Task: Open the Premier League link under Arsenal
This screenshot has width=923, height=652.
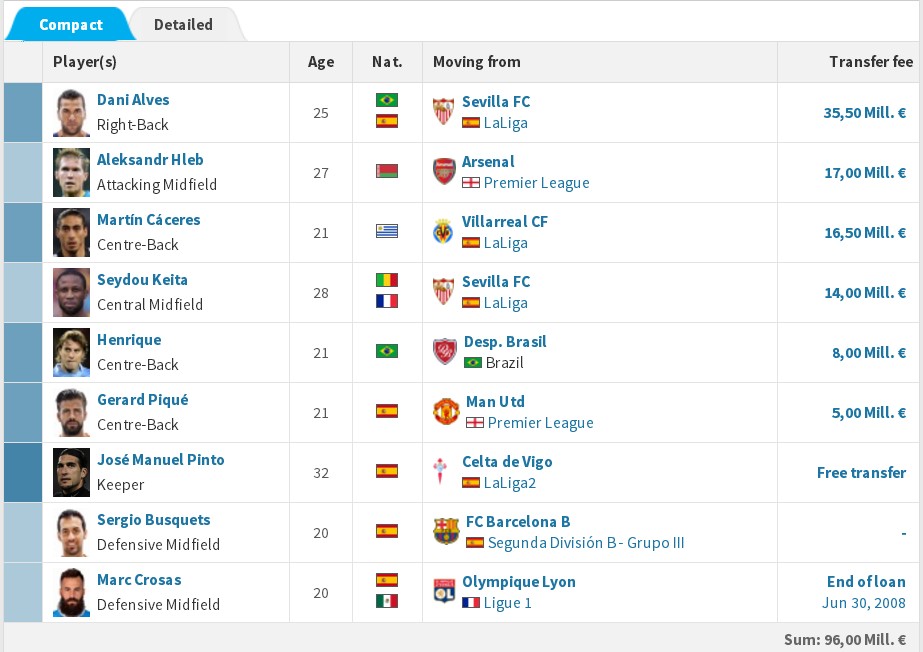Action: 536,183
